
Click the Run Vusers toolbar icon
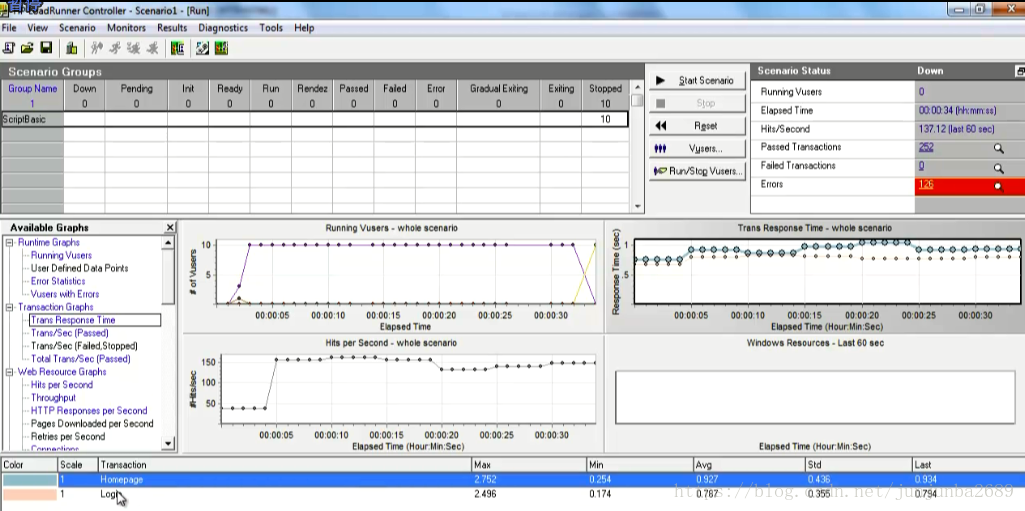(x=115, y=48)
